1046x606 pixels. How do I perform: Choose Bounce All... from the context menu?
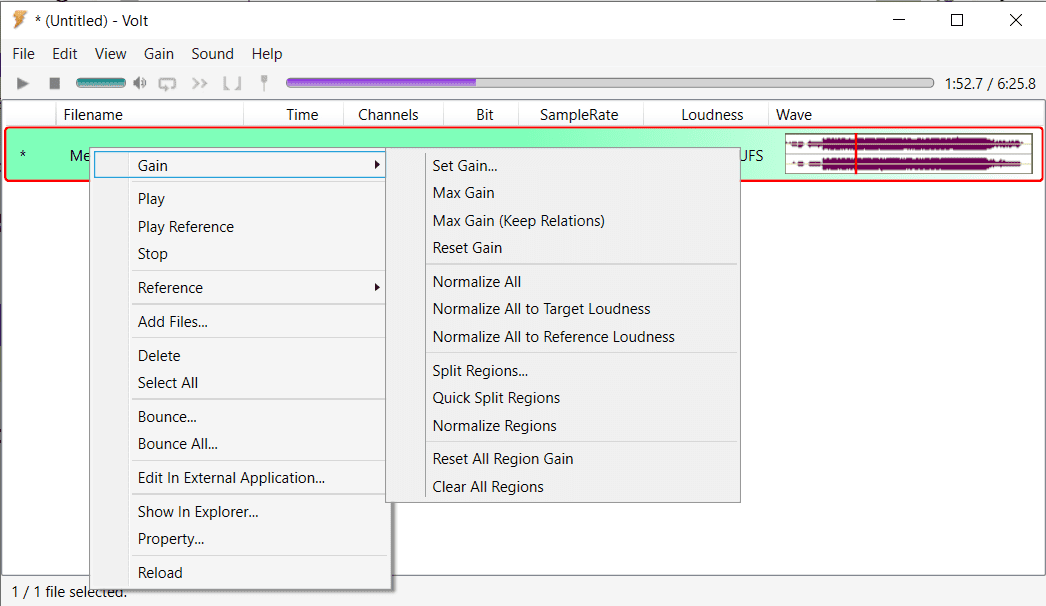coord(178,444)
